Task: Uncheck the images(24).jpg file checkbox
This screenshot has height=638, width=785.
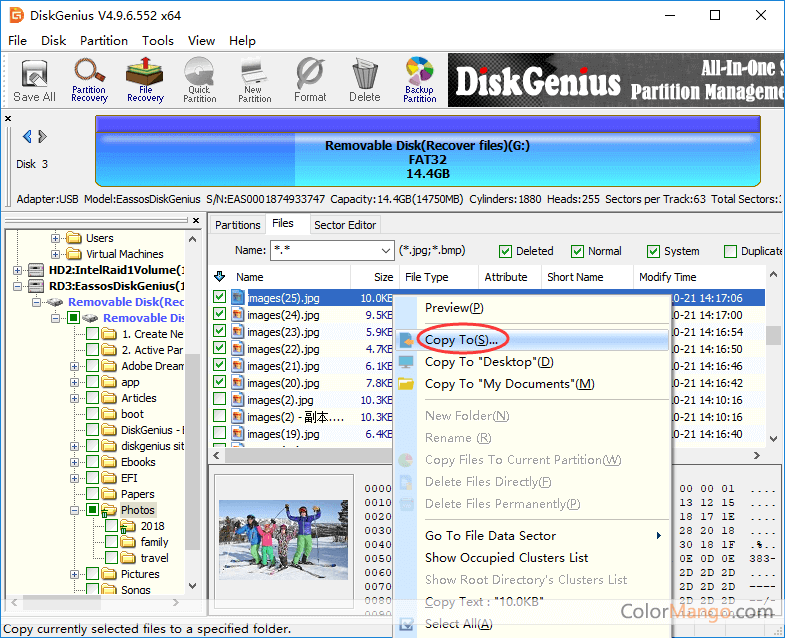Action: point(220,315)
